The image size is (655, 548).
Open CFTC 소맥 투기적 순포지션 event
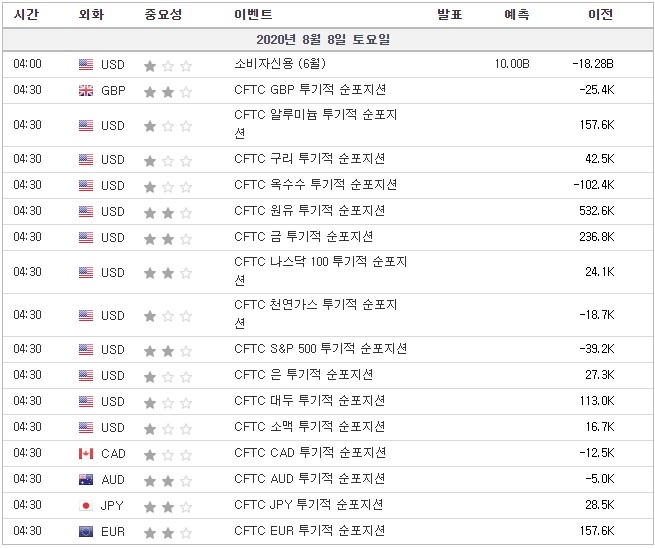[x=310, y=426]
